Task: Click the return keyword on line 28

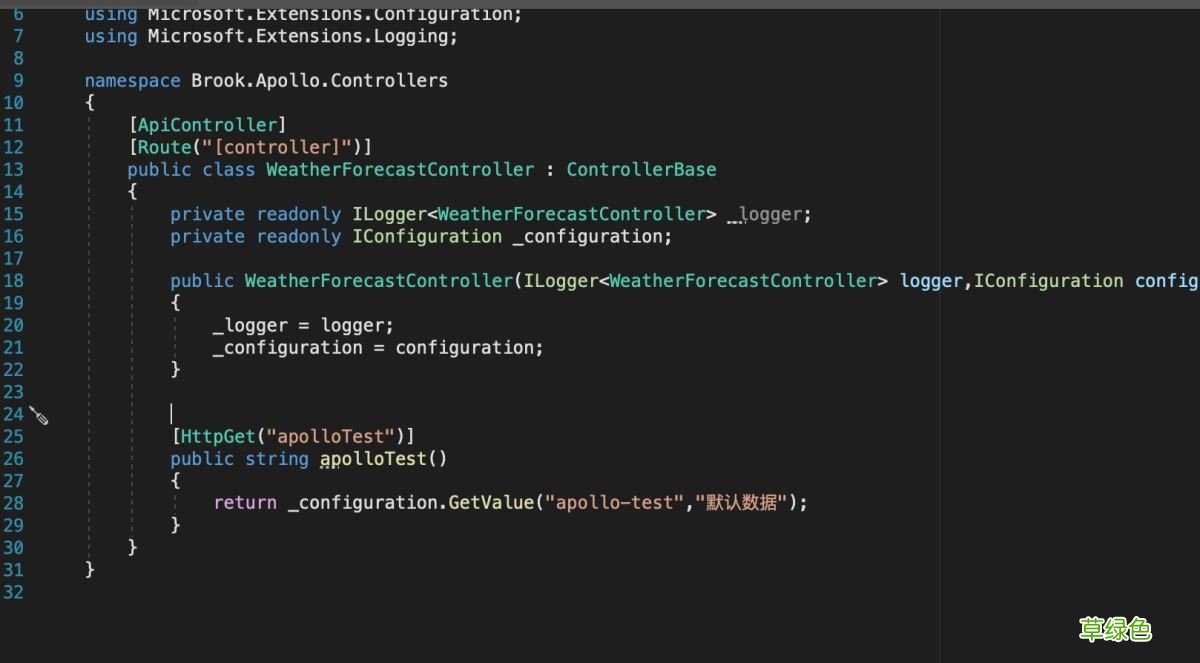Action: (x=245, y=502)
